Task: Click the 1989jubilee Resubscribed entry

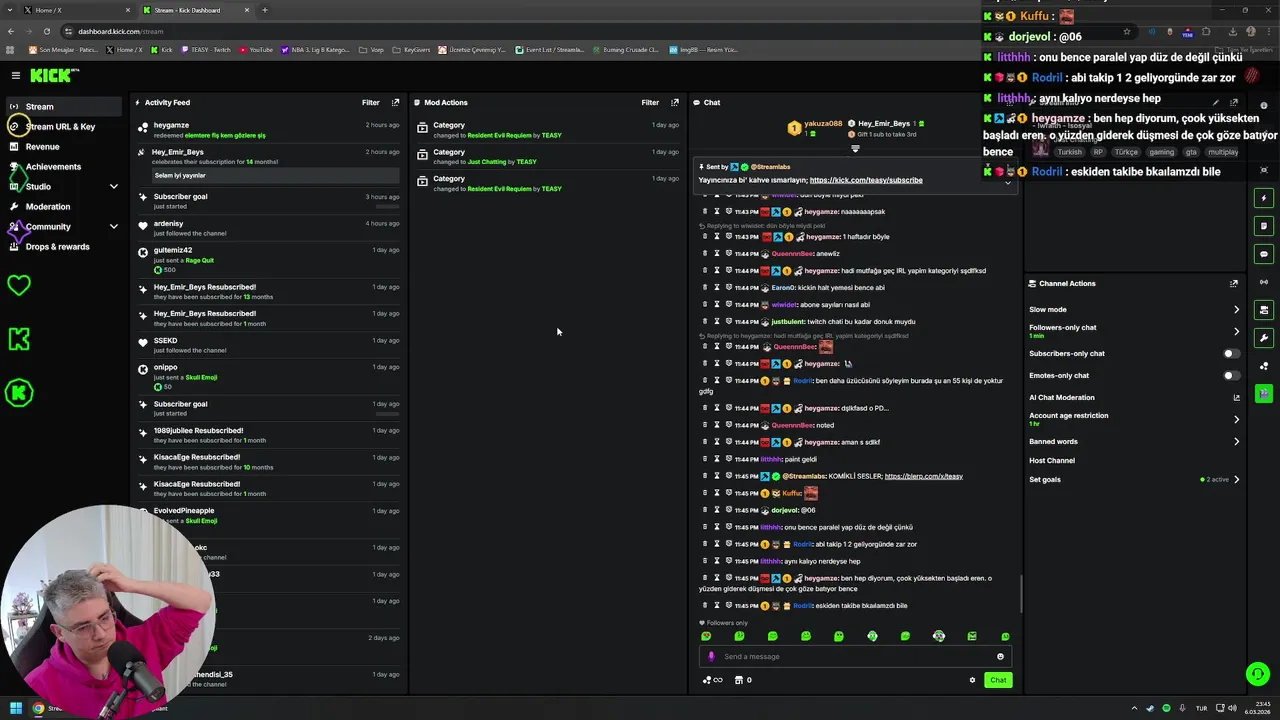Action: 270,435
